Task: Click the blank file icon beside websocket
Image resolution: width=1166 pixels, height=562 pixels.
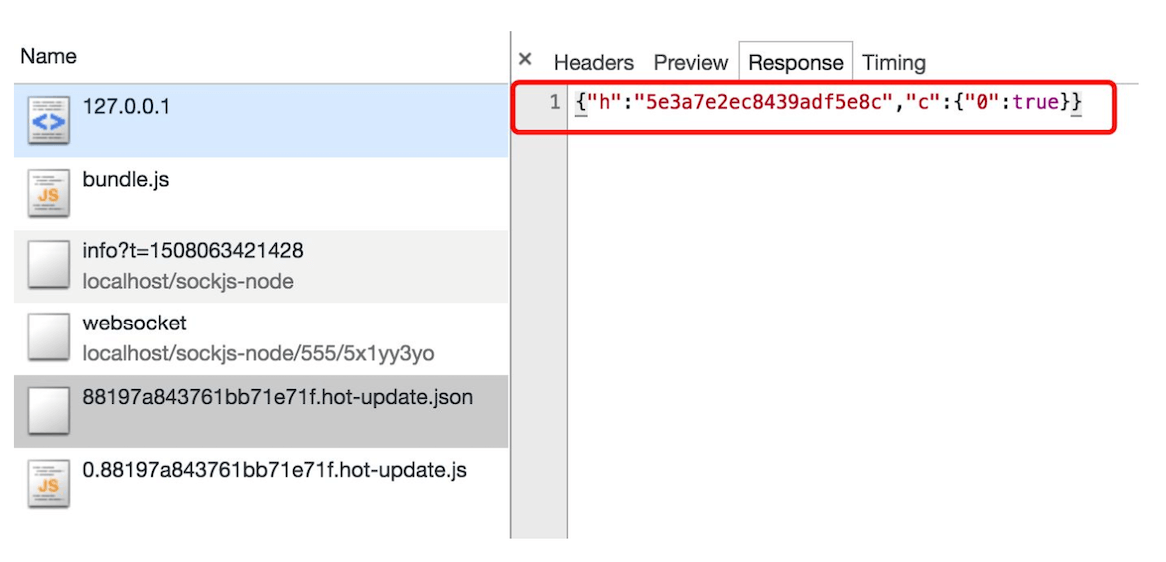Action: tap(48, 339)
